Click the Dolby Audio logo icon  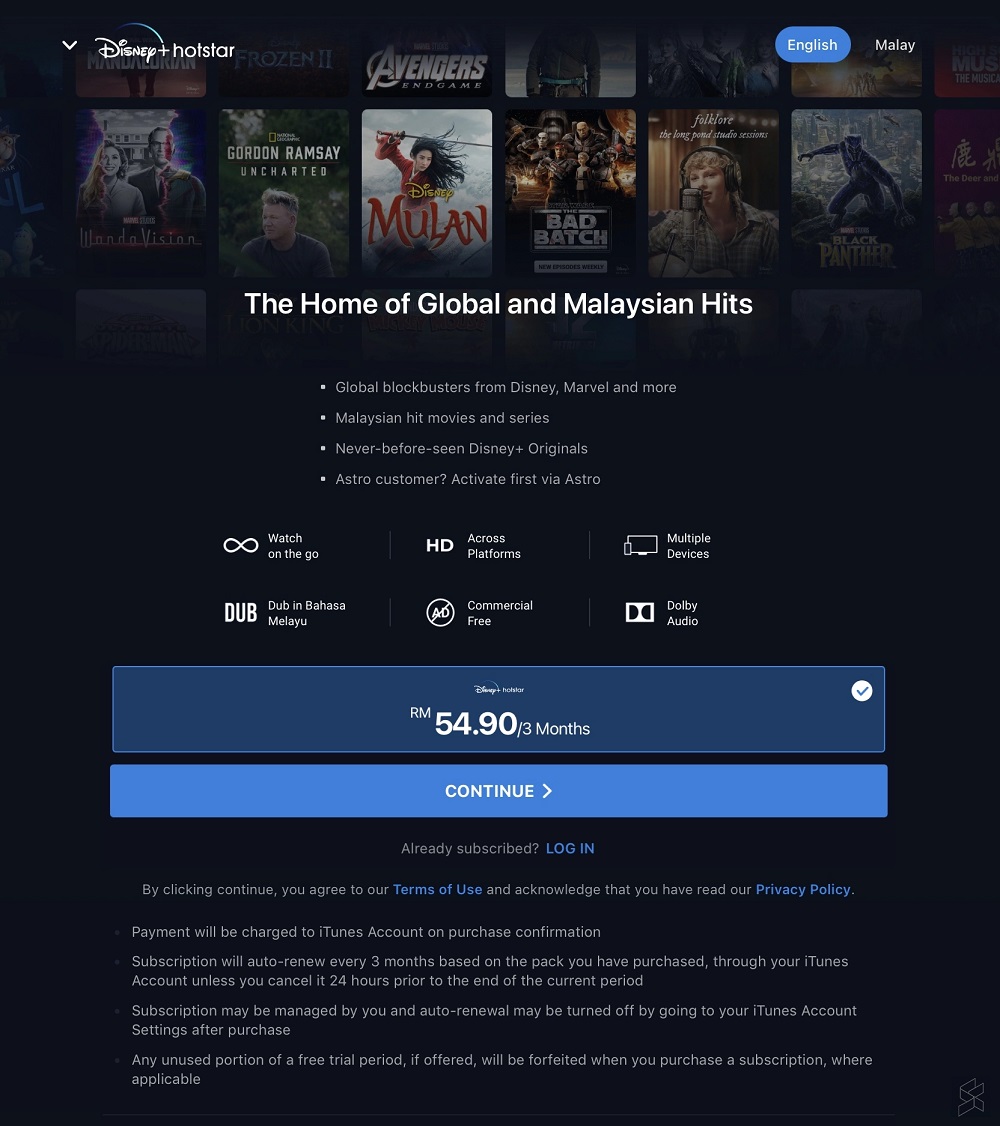click(640, 613)
